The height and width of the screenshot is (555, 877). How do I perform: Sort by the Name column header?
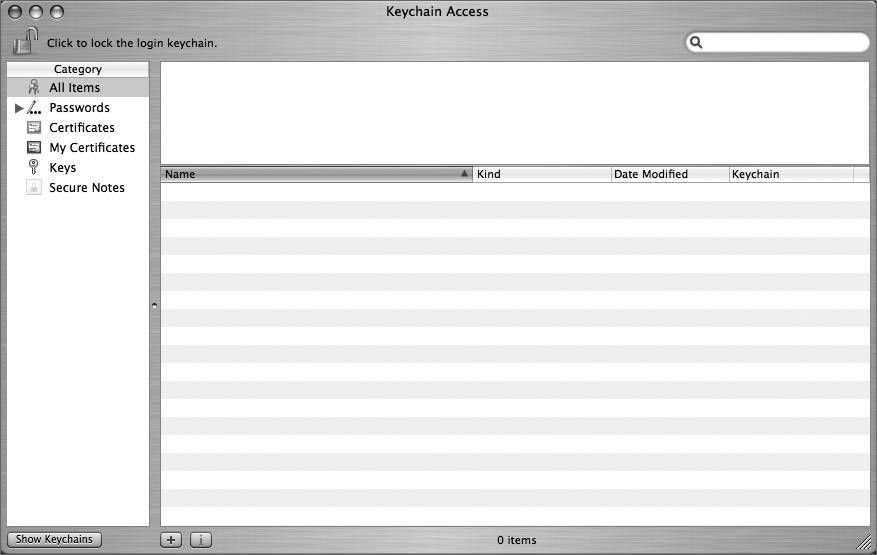[317, 174]
